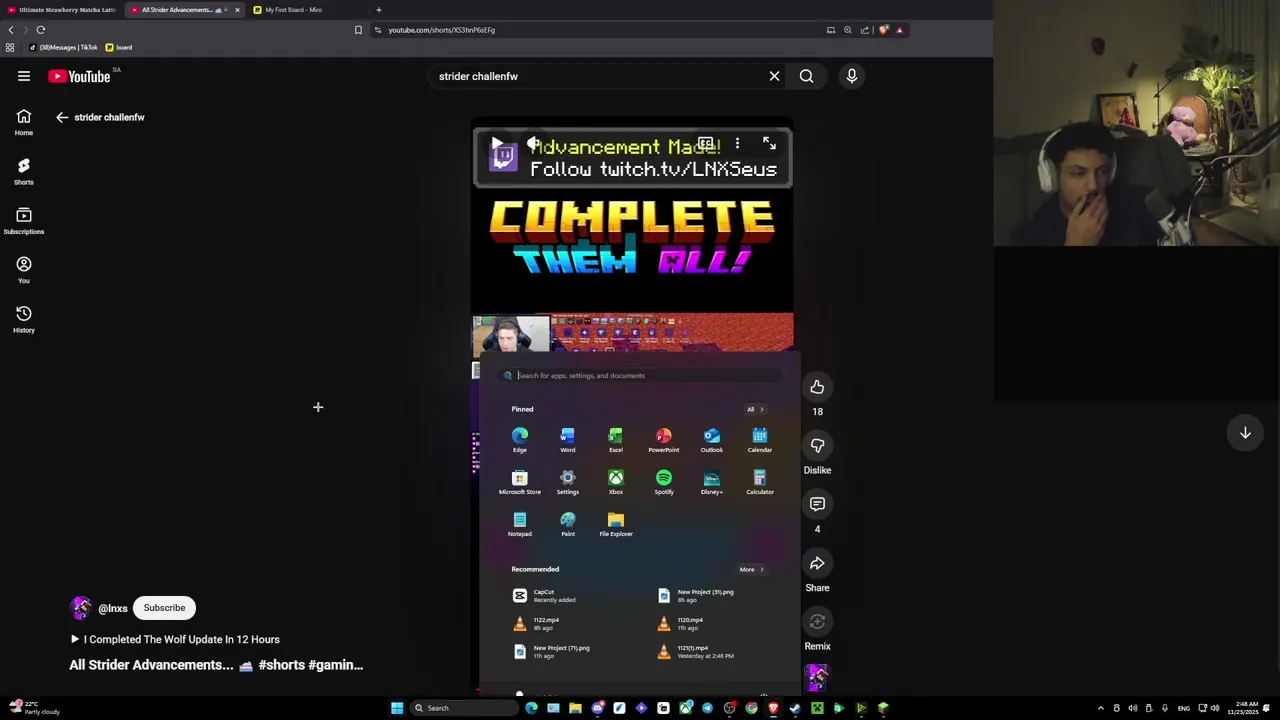Open Edge from the taskbar
The height and width of the screenshot is (720, 1280).
pos(531,708)
